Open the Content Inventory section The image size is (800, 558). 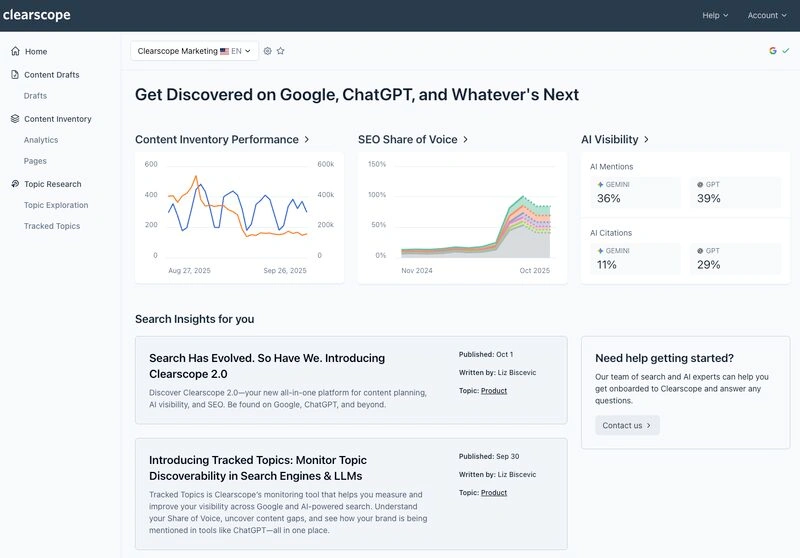[60, 119]
